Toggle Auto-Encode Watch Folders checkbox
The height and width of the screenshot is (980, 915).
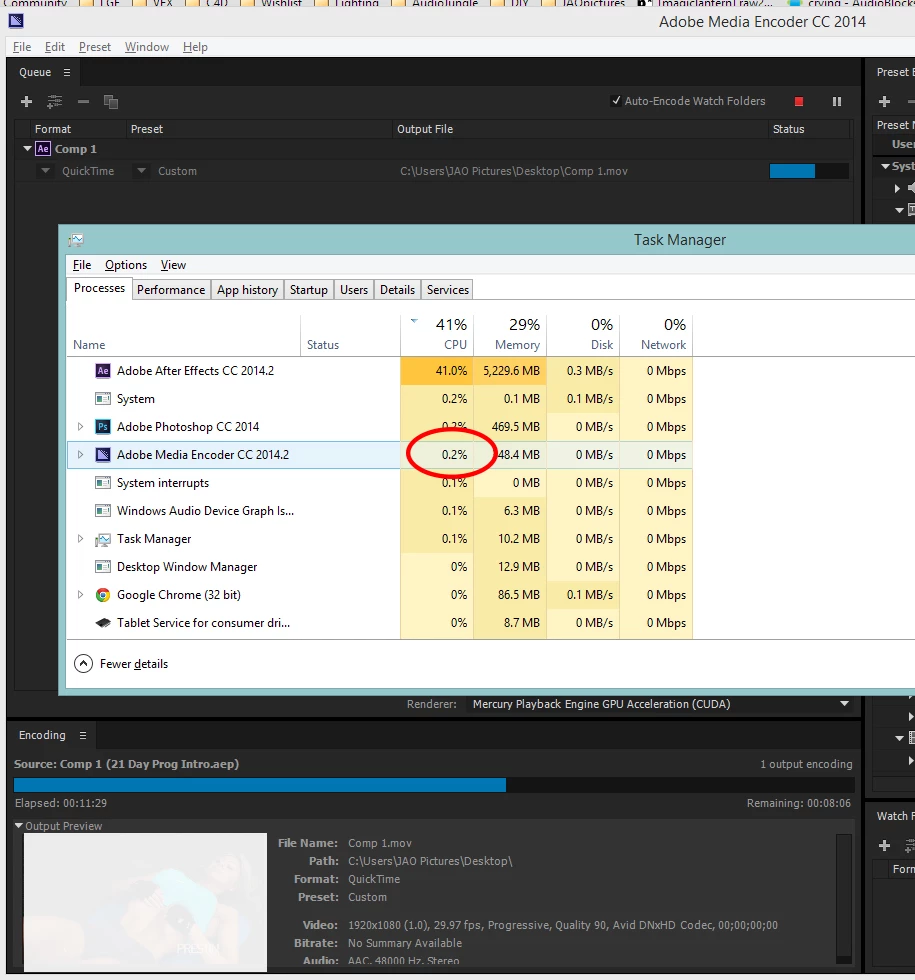pyautogui.click(x=616, y=101)
